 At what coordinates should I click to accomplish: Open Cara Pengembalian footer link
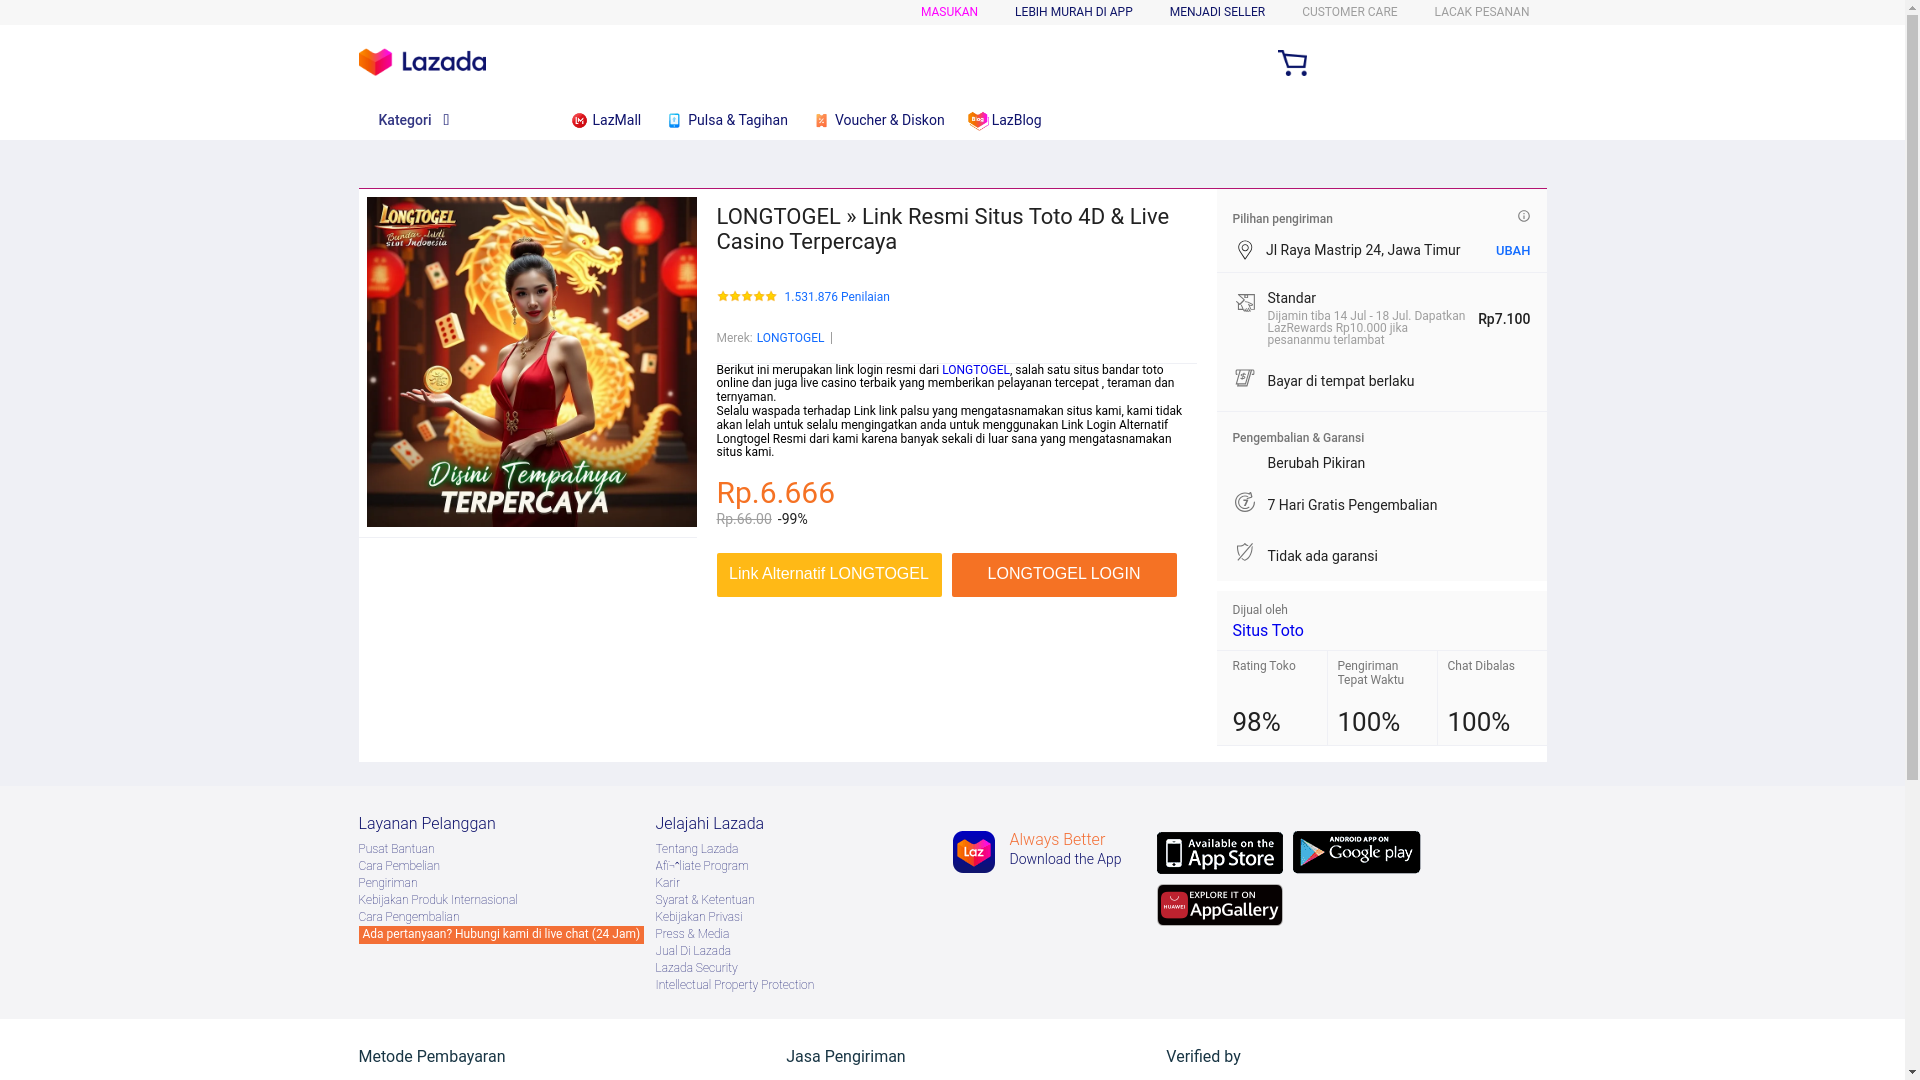(x=408, y=917)
